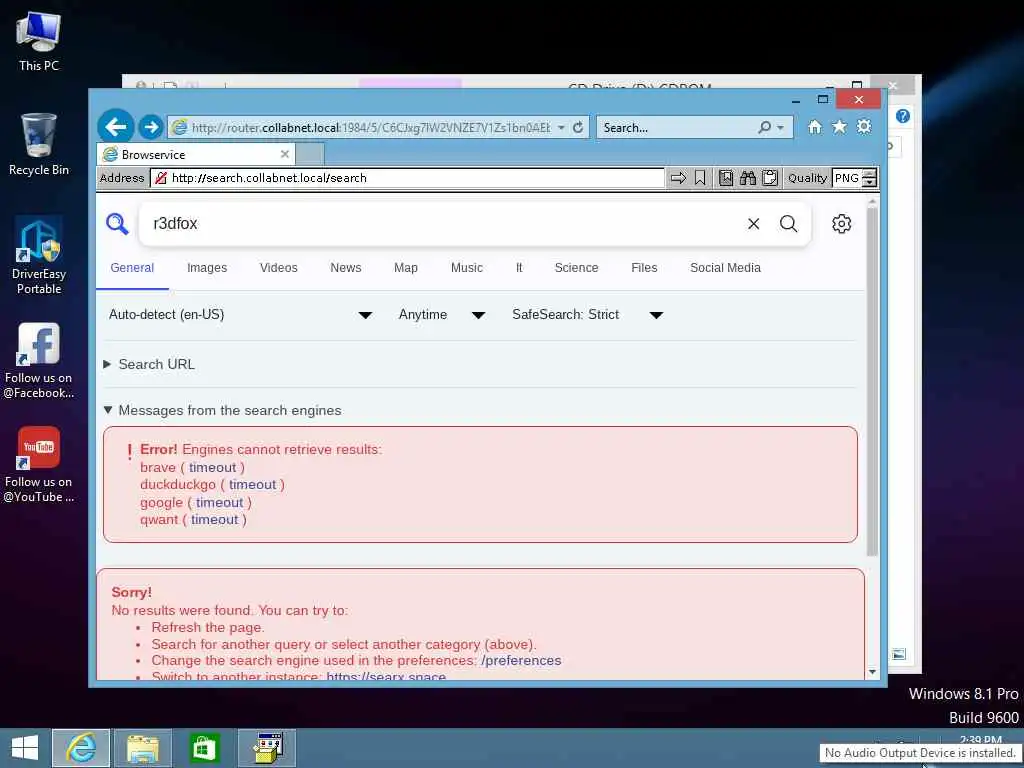Click google timeout link
Viewport: 1024px width, 768px height.
[219, 503]
